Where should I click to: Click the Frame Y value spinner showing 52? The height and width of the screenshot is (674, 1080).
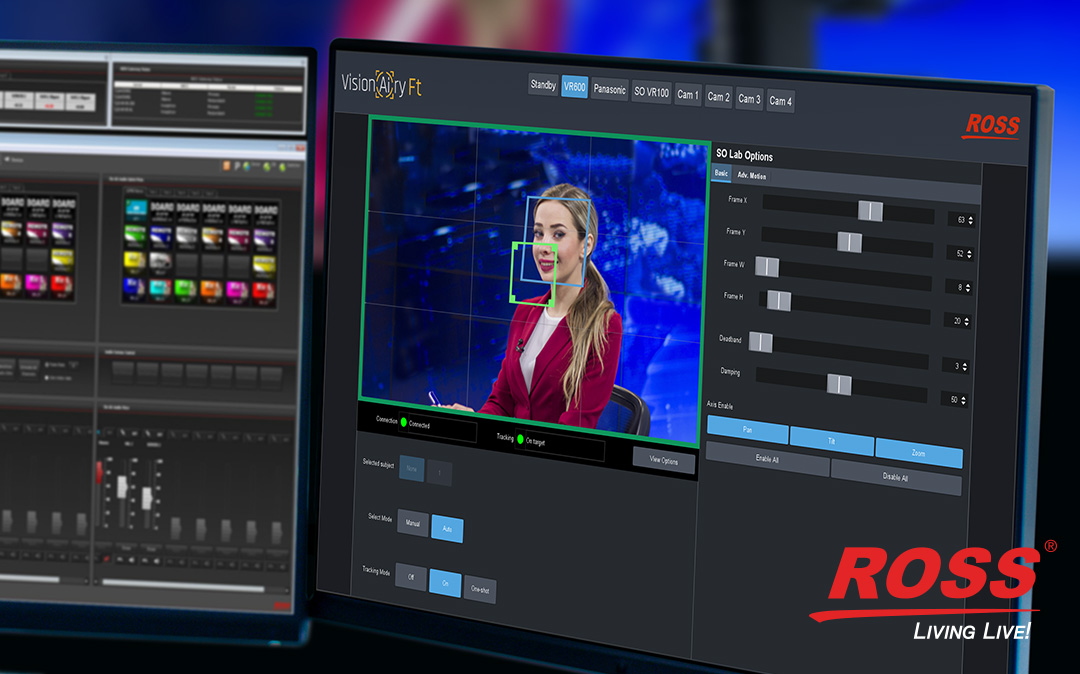point(961,254)
